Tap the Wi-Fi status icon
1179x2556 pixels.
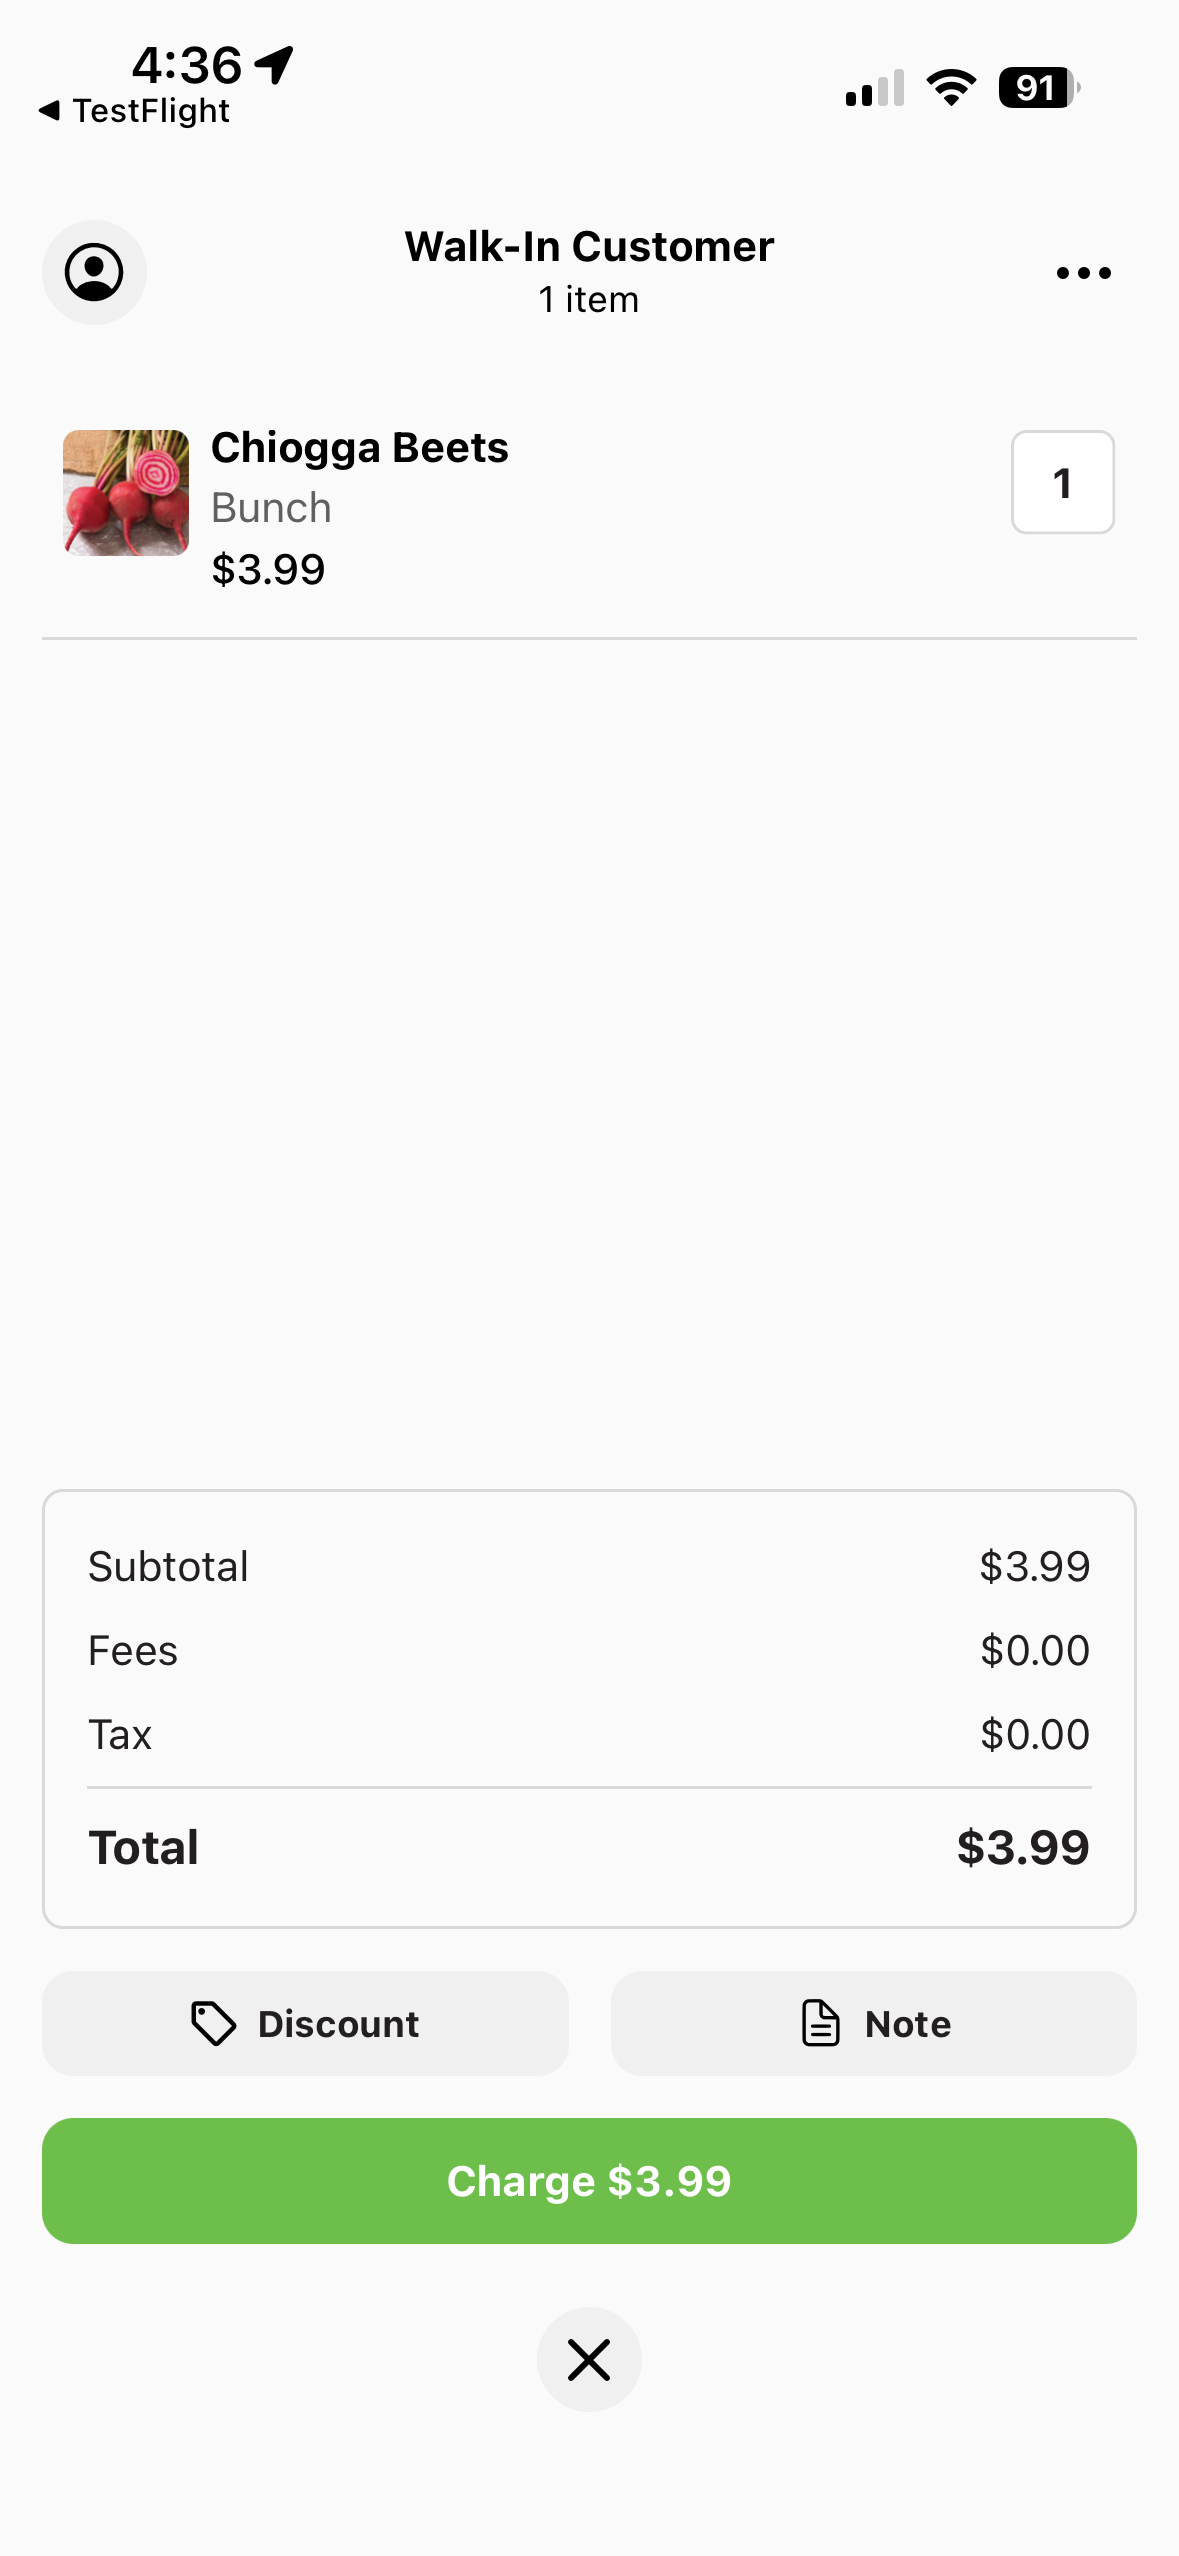pyautogui.click(x=951, y=88)
